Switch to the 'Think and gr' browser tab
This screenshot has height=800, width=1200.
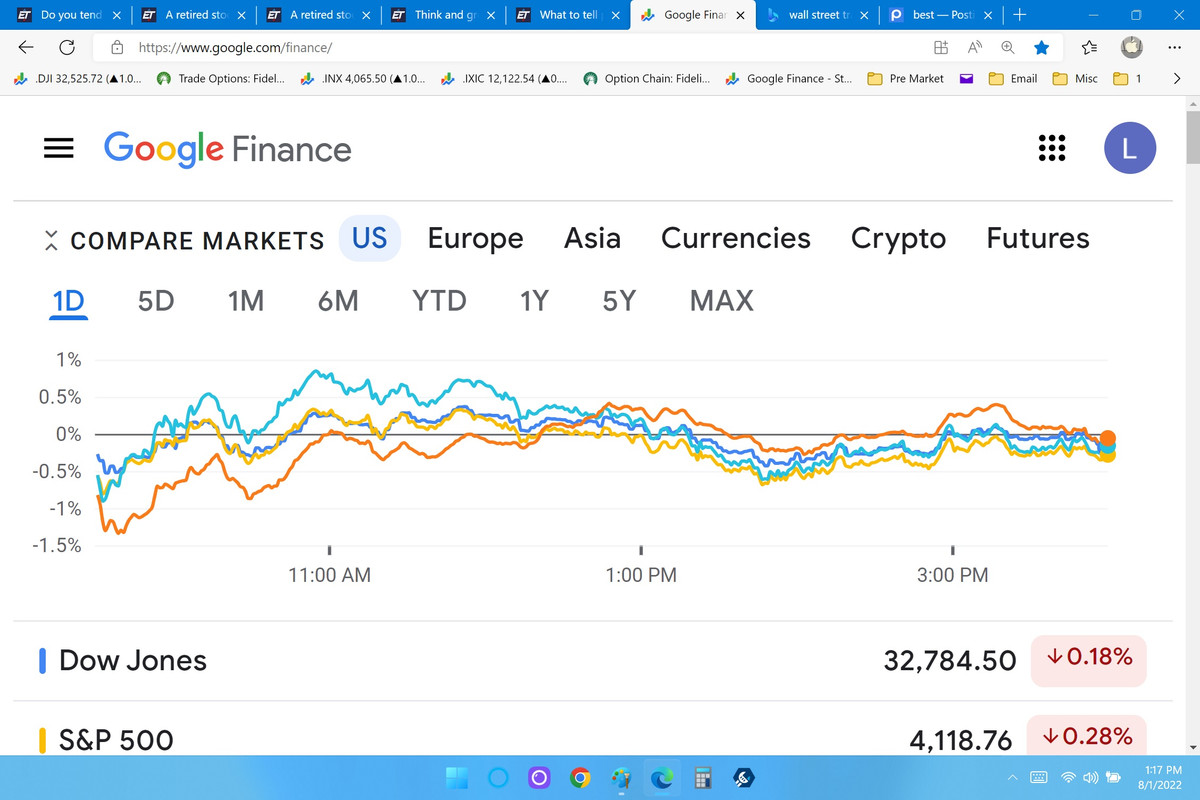tap(442, 15)
